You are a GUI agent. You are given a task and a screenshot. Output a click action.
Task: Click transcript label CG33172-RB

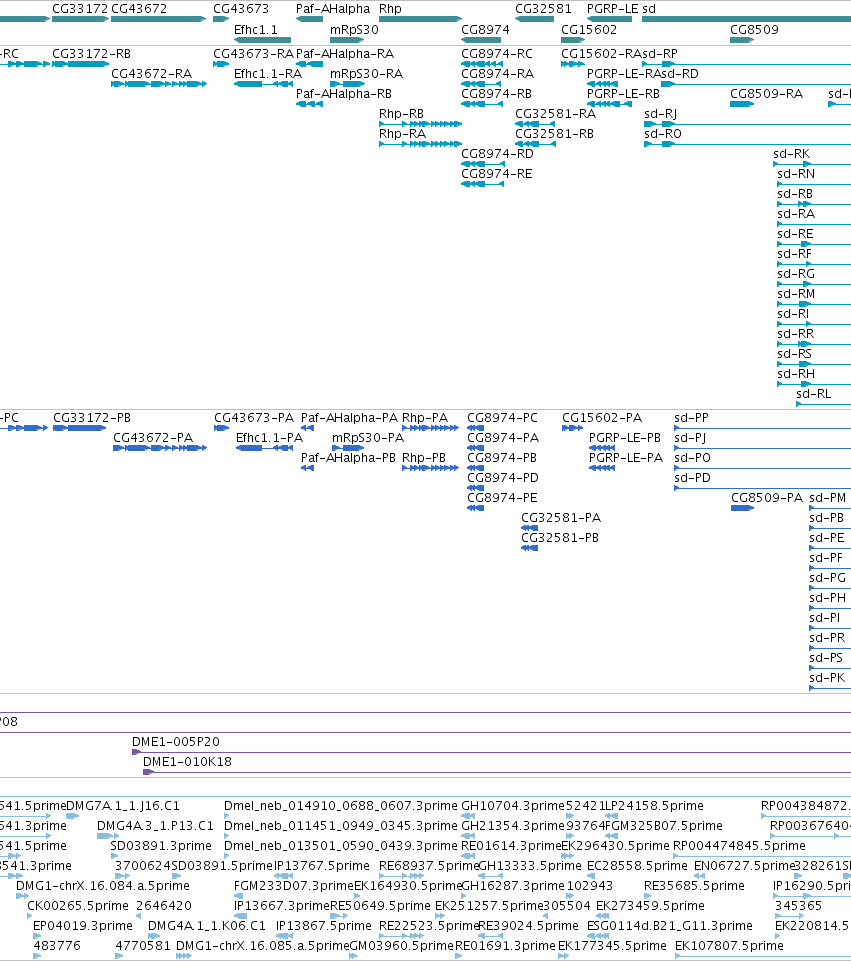[x=91, y=54]
